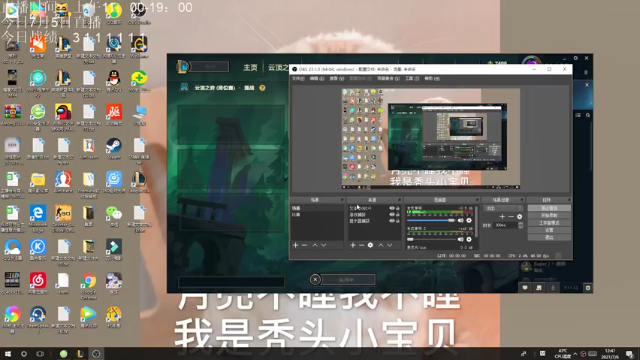Image resolution: width=640 pixels, height=360 pixels.
Task: Move the selected source up
Action: click(x=381, y=245)
